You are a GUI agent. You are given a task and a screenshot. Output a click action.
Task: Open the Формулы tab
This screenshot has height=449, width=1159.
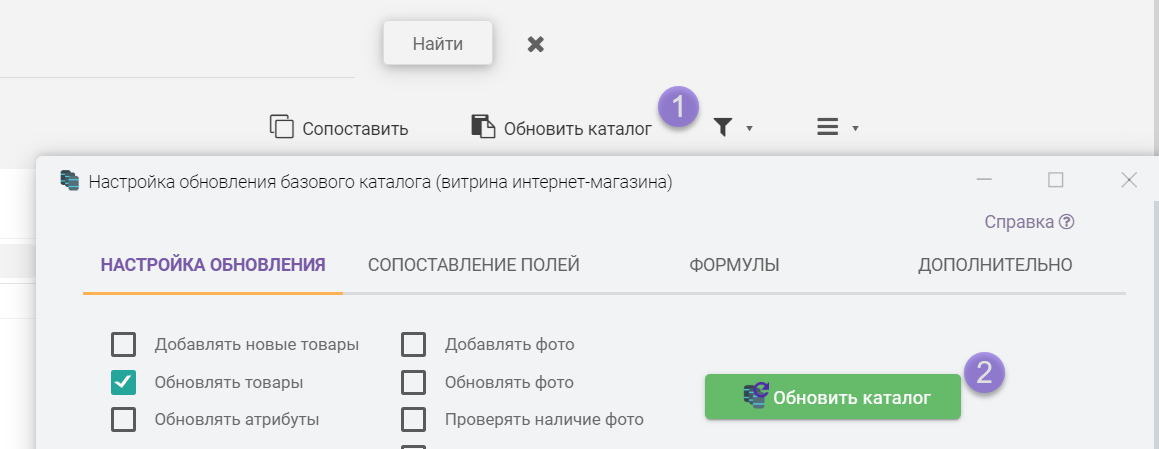(734, 265)
